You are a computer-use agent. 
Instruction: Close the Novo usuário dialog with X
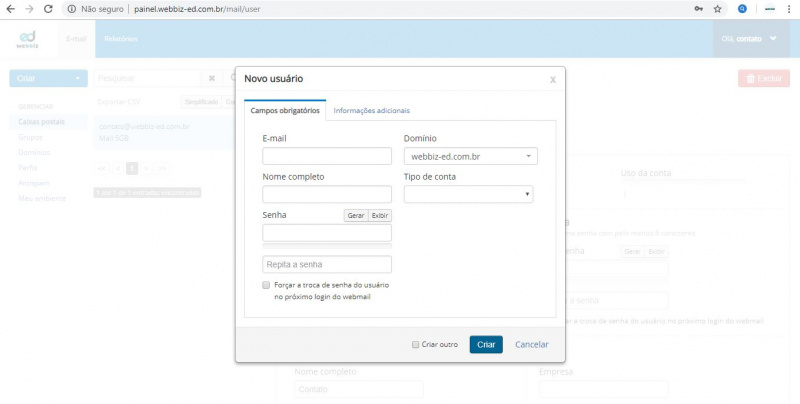pyautogui.click(x=553, y=79)
